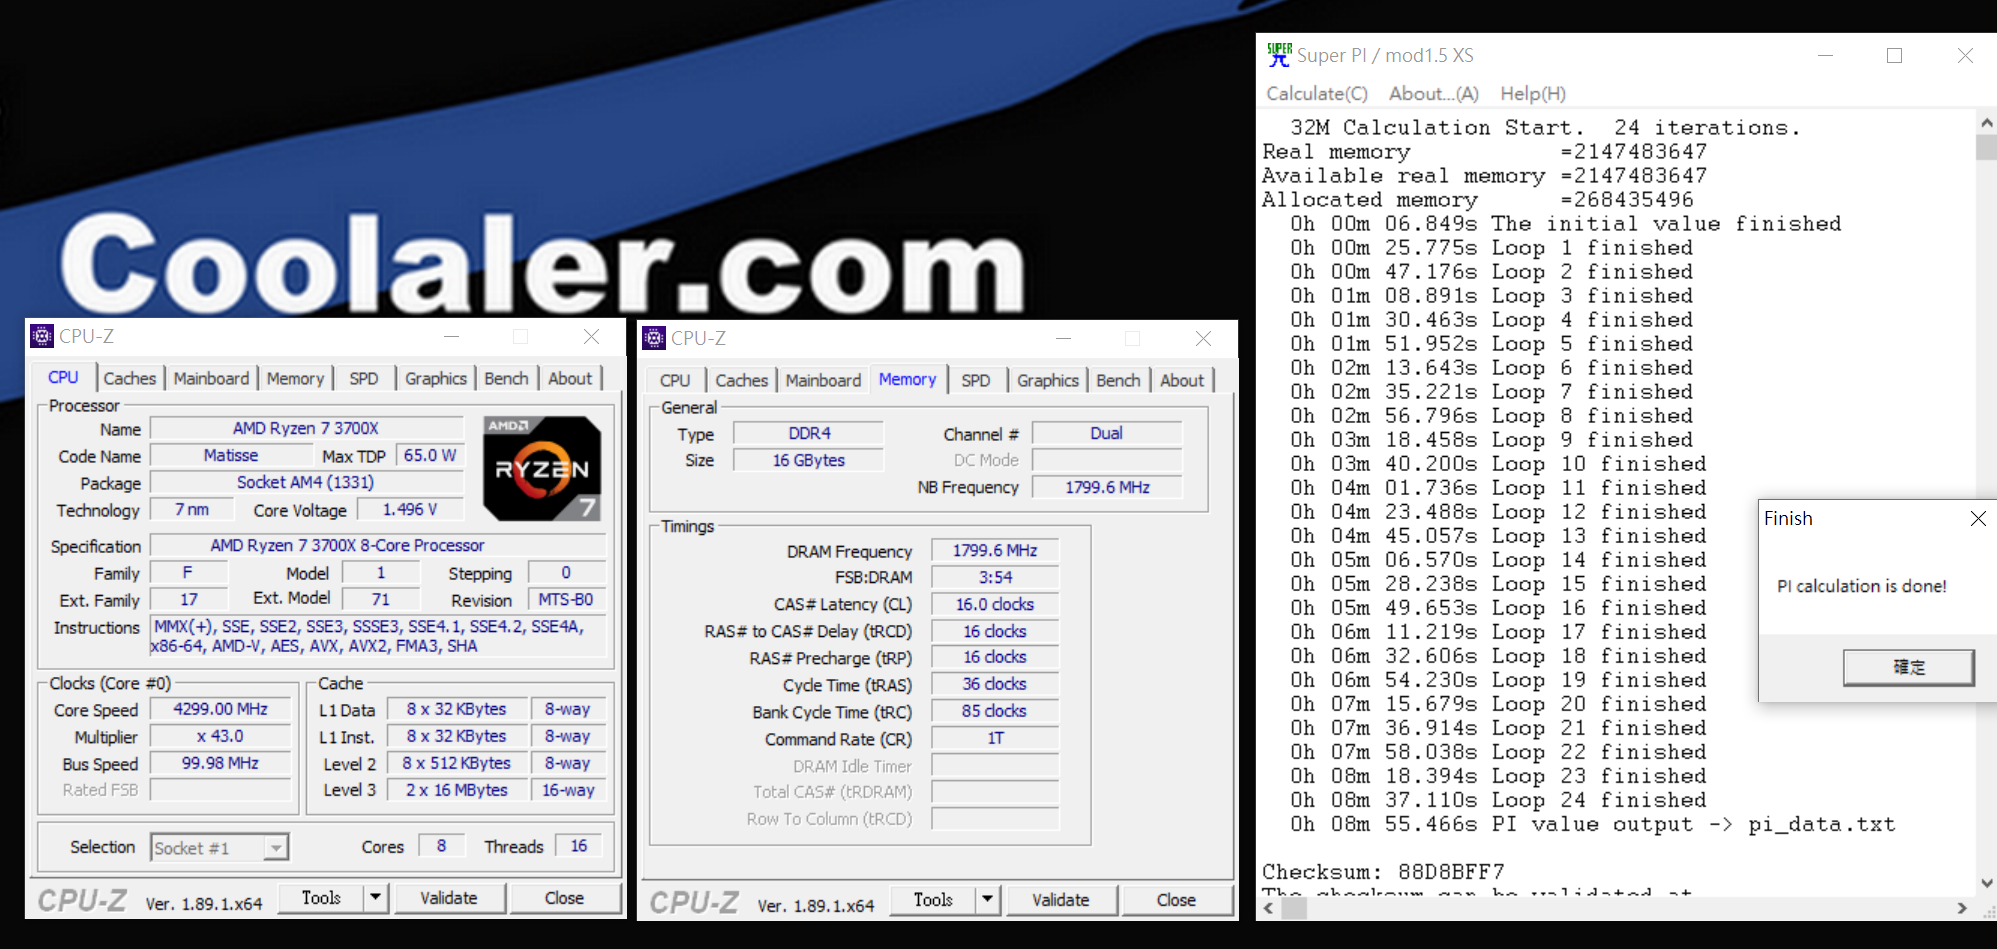Open the Calculate(C) menu in Super PI

(x=1317, y=93)
